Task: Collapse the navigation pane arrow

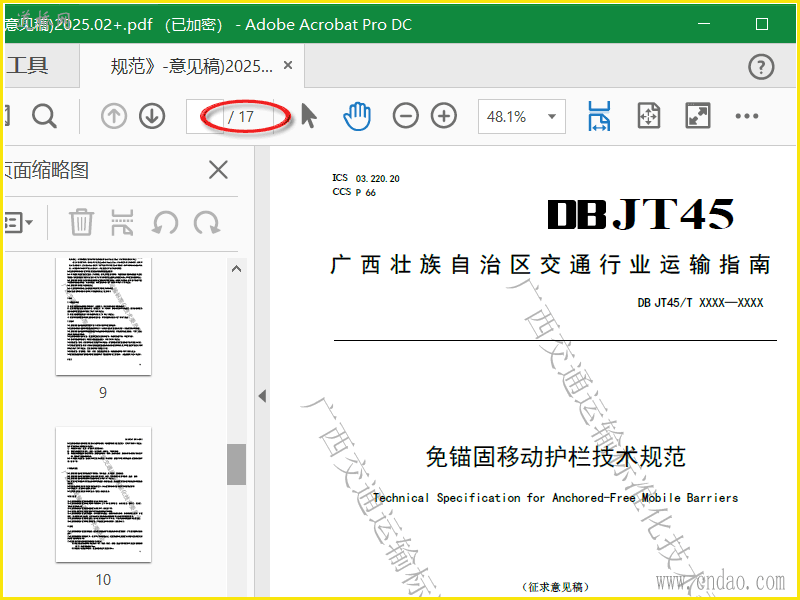Action: tap(262, 396)
